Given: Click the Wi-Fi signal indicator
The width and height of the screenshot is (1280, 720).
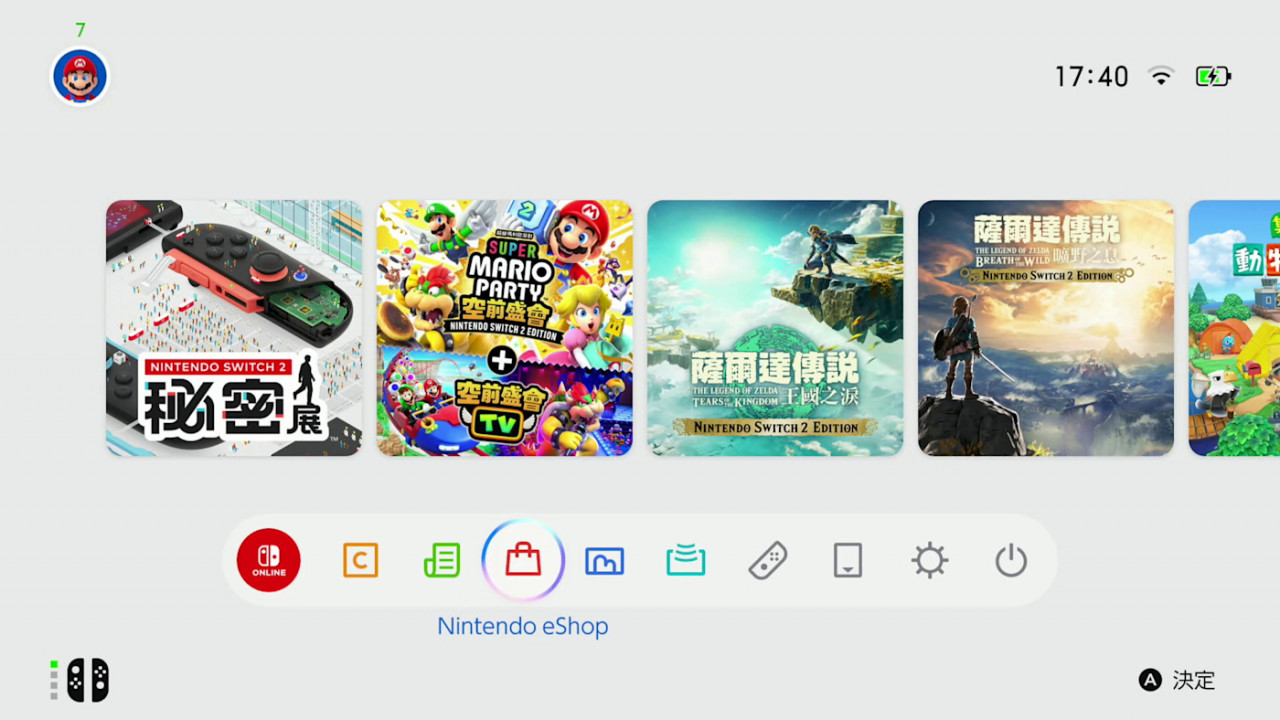Looking at the screenshot, I should 1161,76.
